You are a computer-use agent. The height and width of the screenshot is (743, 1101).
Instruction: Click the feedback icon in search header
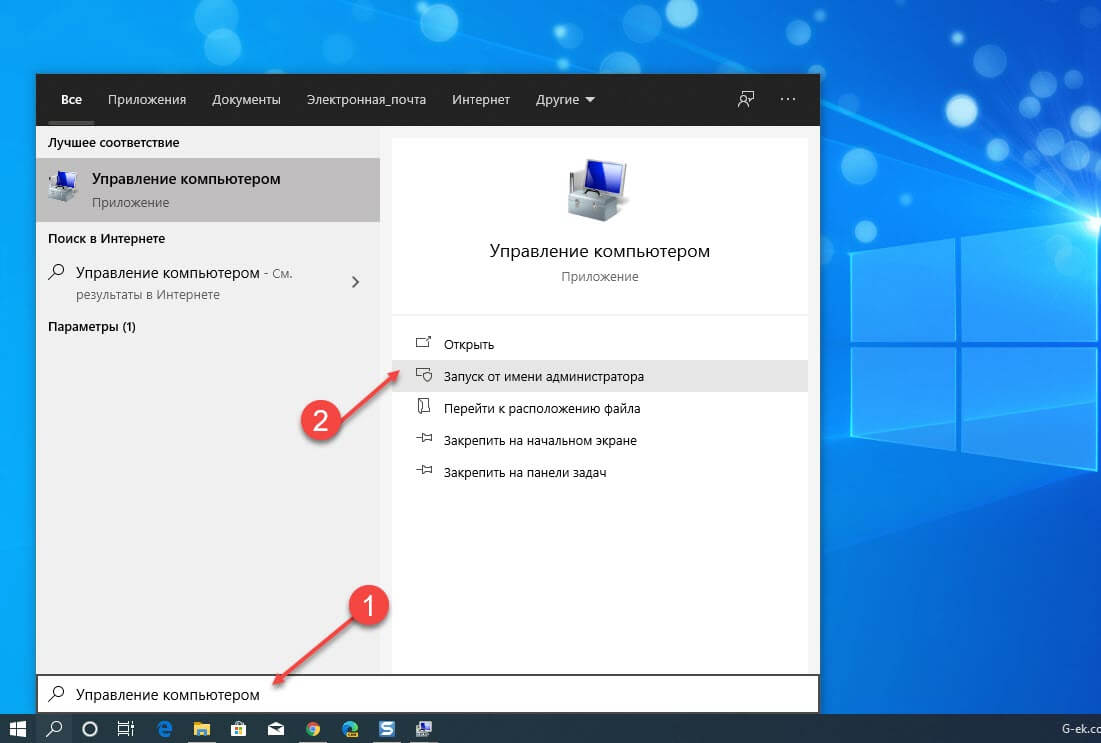[x=746, y=99]
